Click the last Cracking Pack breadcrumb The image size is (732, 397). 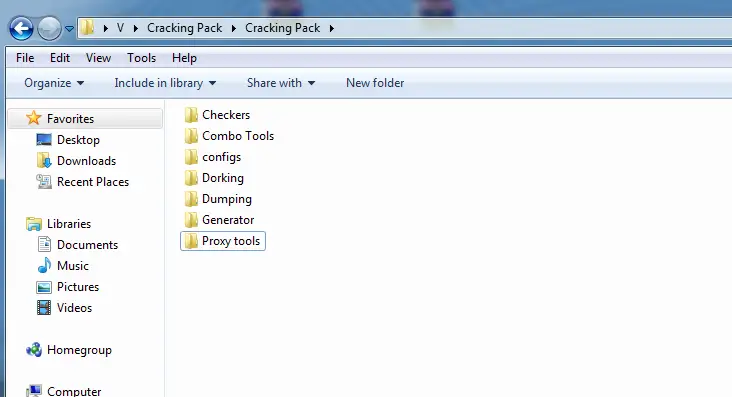tap(282, 28)
